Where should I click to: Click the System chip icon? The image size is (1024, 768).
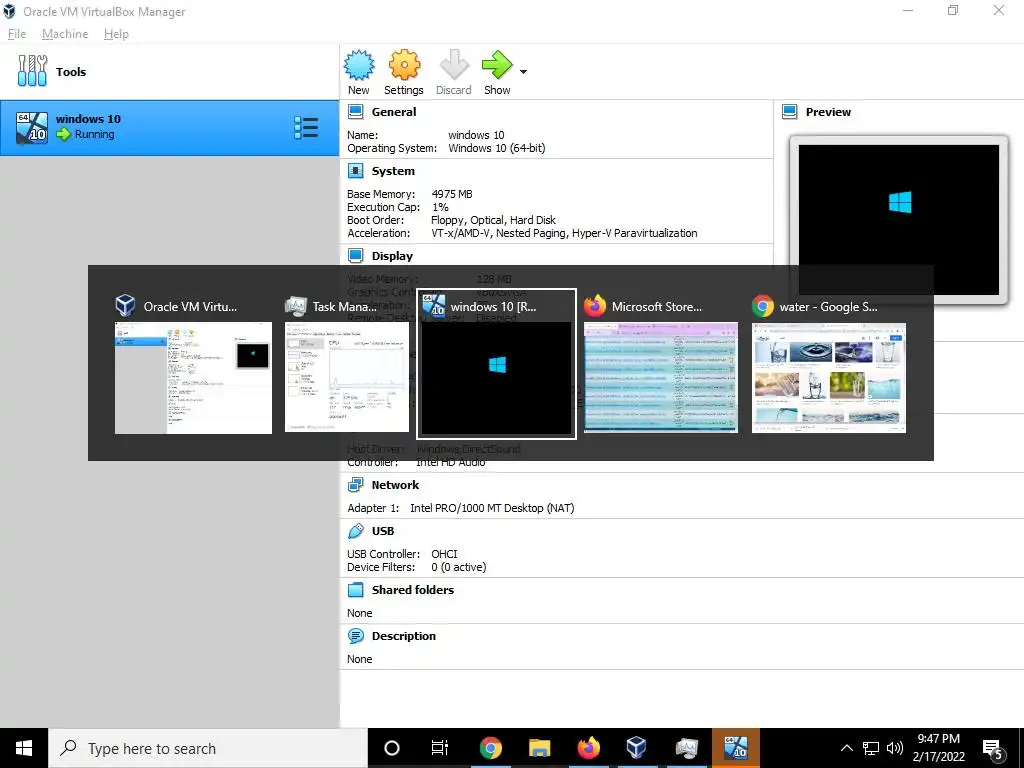[356, 171]
